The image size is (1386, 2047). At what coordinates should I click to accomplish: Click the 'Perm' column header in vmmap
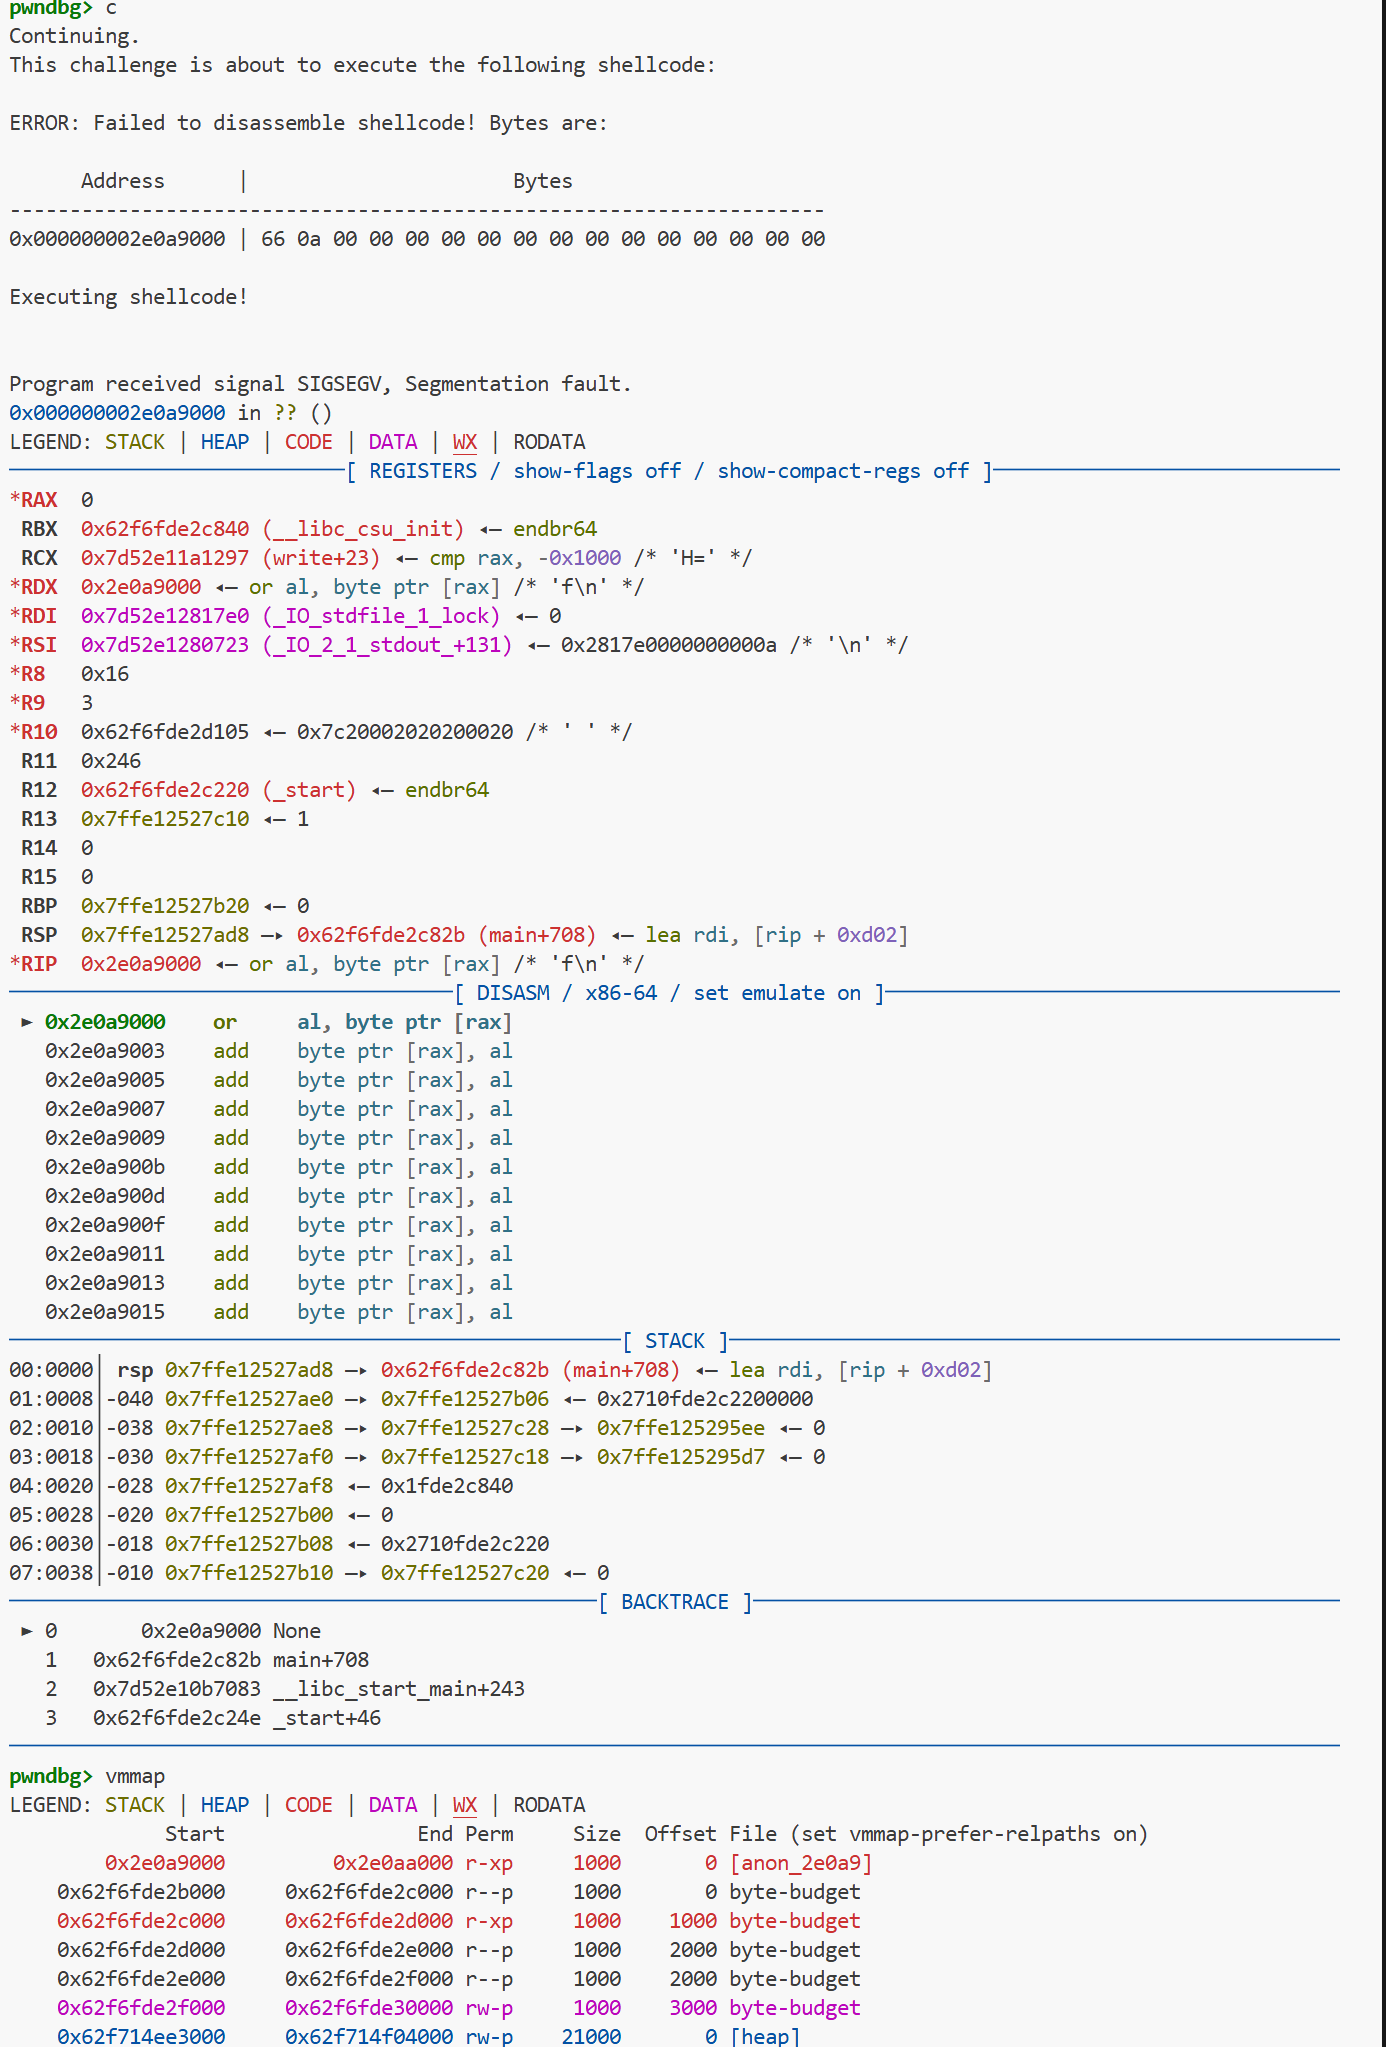coord(489,1834)
